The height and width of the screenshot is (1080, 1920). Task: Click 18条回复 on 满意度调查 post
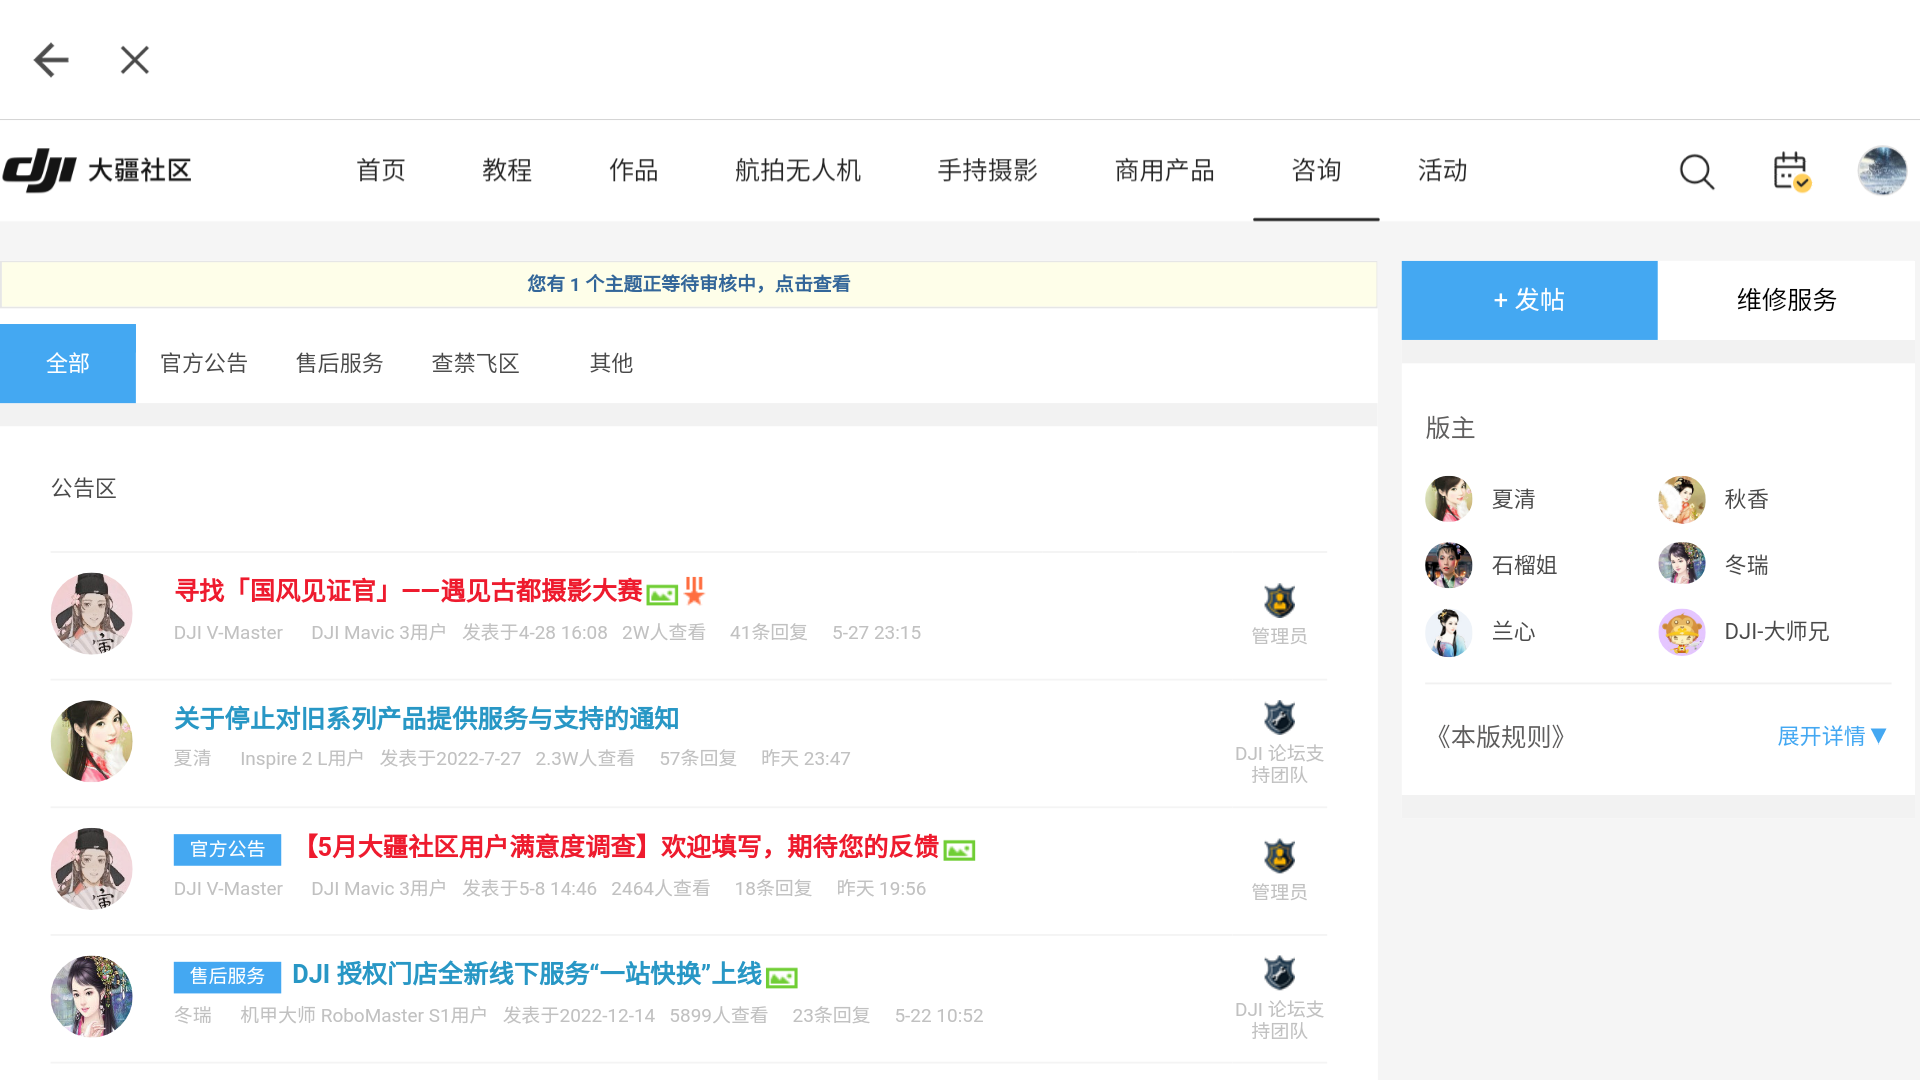(x=773, y=889)
